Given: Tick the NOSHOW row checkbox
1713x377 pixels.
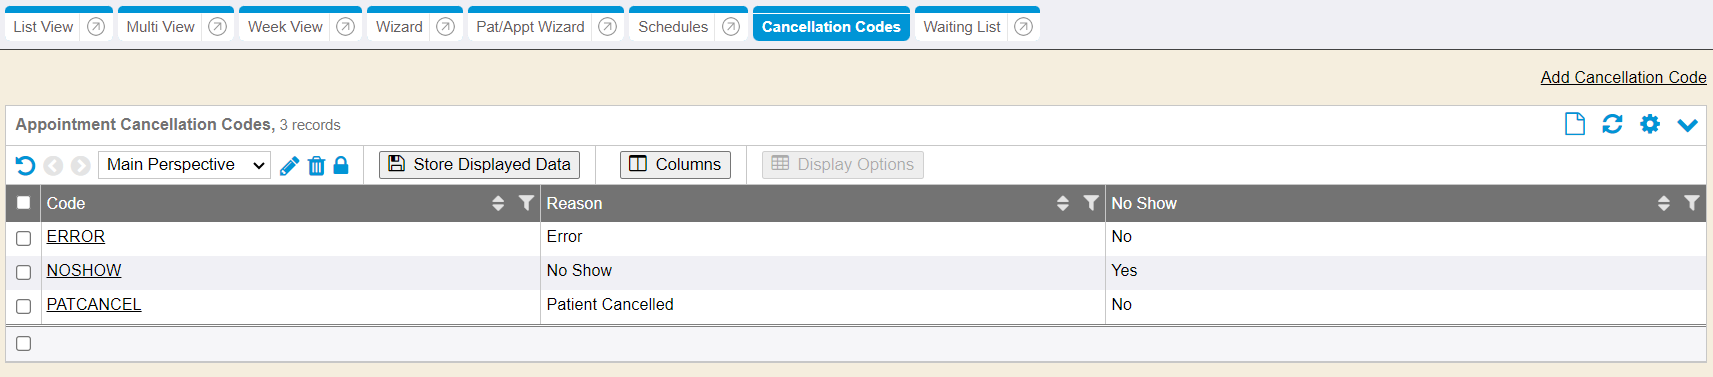Looking at the screenshot, I should [x=24, y=272].
